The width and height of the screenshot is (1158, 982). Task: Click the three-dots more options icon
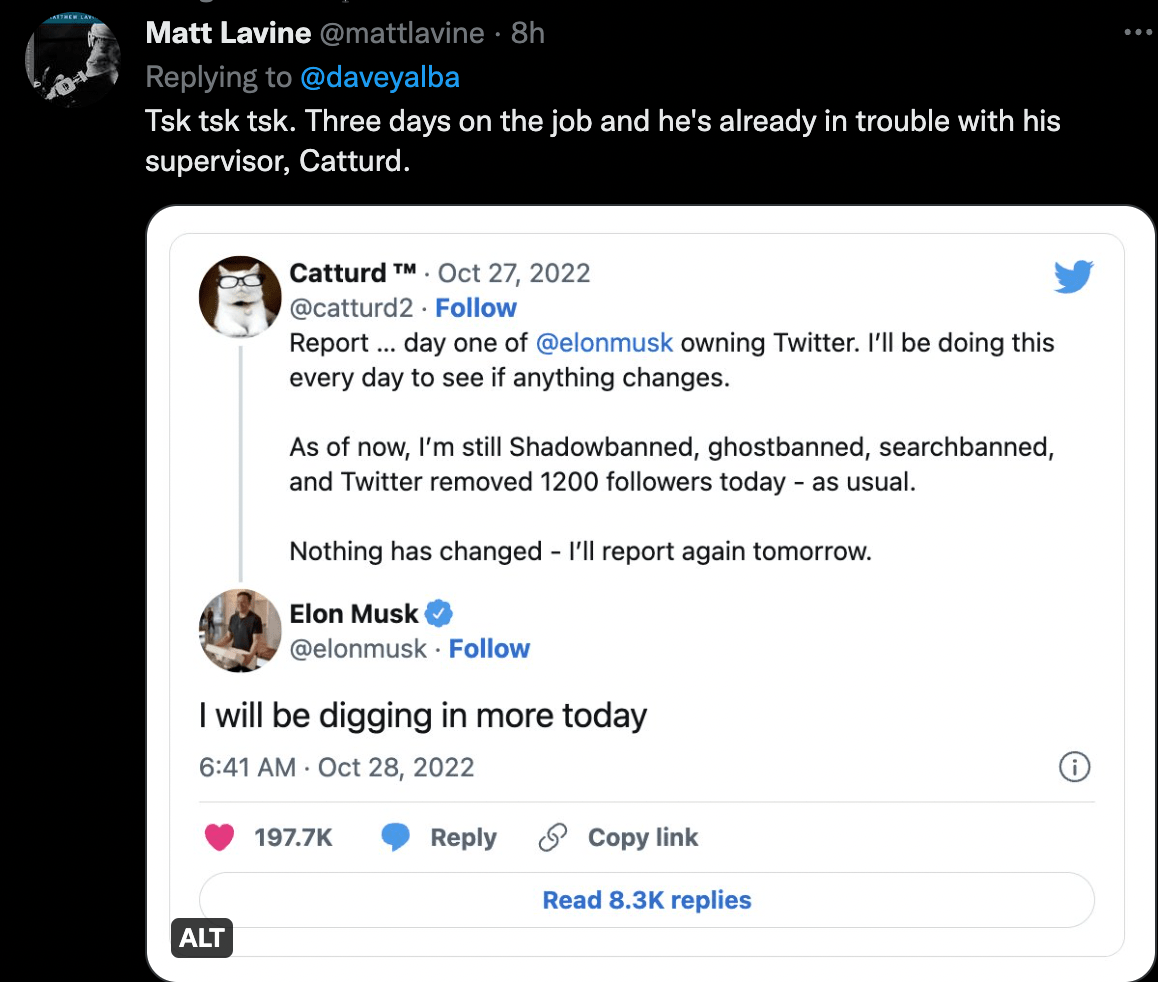coord(1138,32)
